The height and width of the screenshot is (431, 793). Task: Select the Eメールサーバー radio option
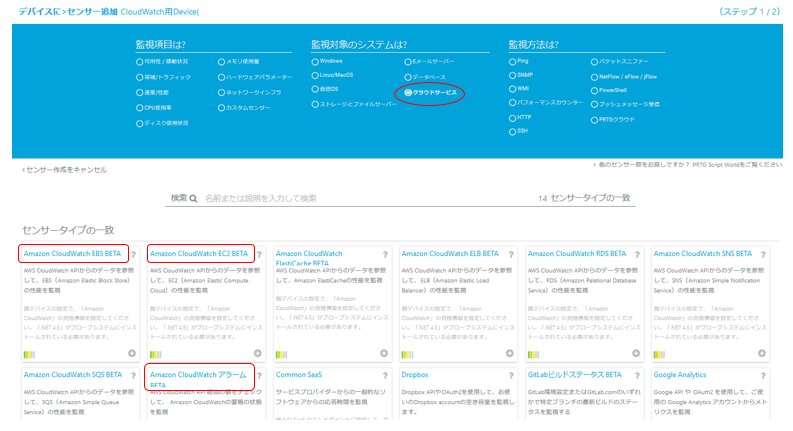pos(408,62)
